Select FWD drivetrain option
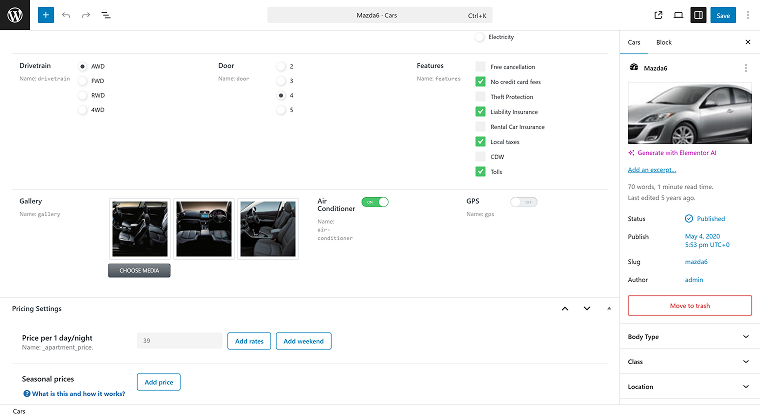This screenshot has height=417, width=760. pos(82,81)
